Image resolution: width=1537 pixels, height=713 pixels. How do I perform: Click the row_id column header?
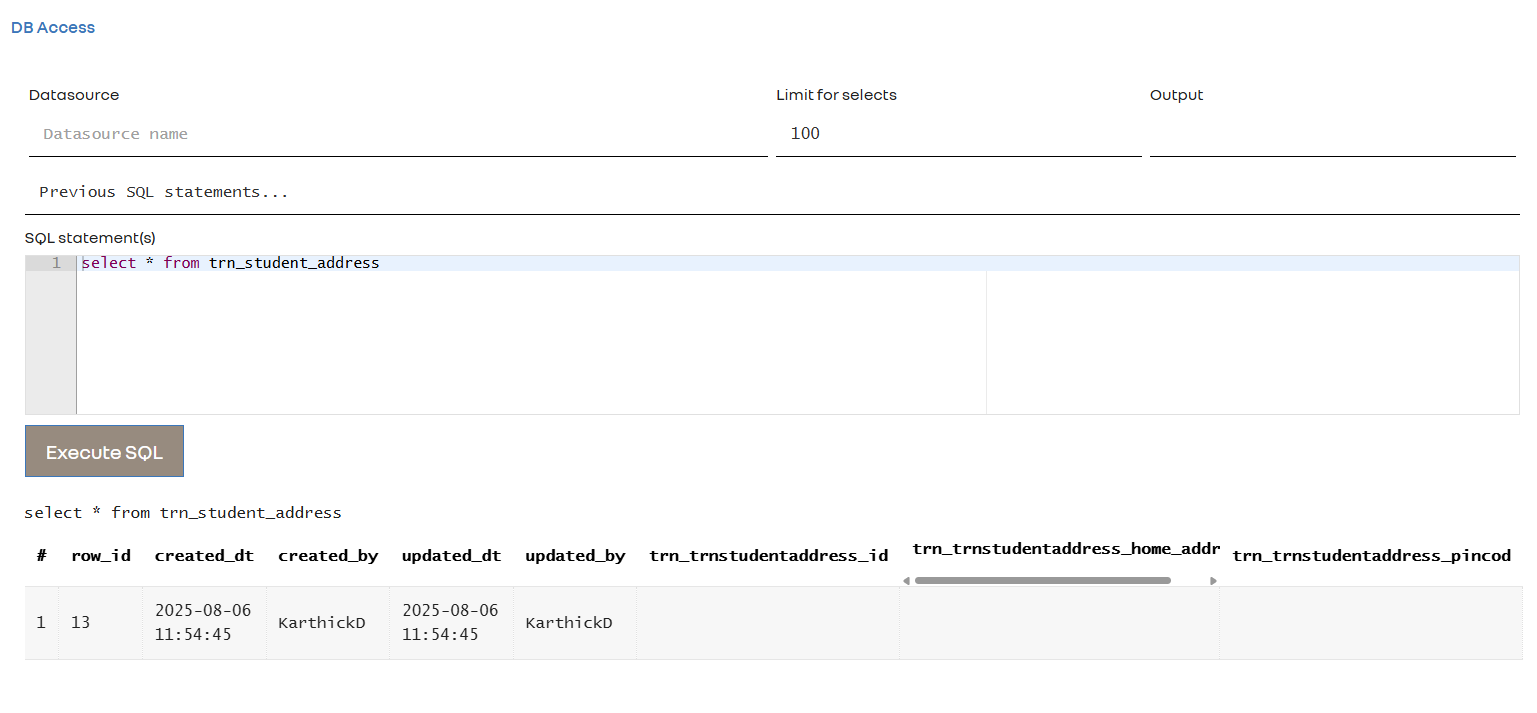(100, 556)
